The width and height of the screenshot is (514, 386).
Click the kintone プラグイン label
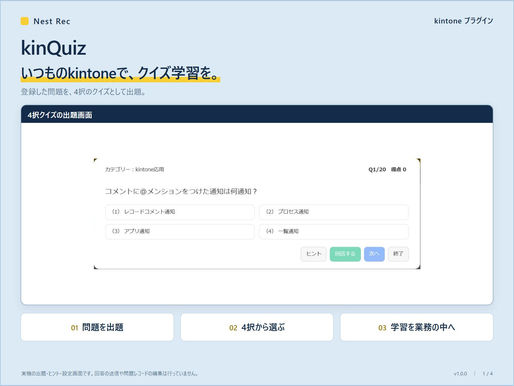tap(463, 21)
